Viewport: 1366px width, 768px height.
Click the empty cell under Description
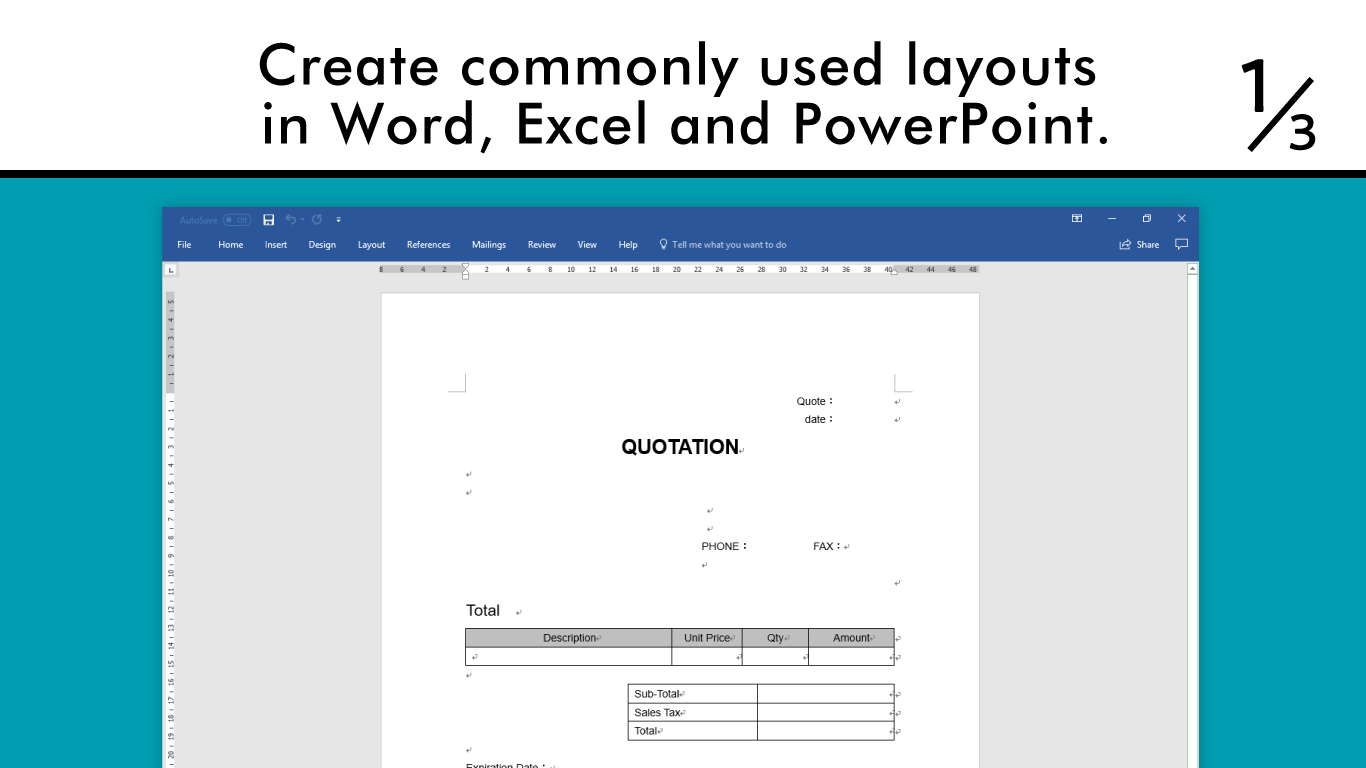click(x=569, y=656)
